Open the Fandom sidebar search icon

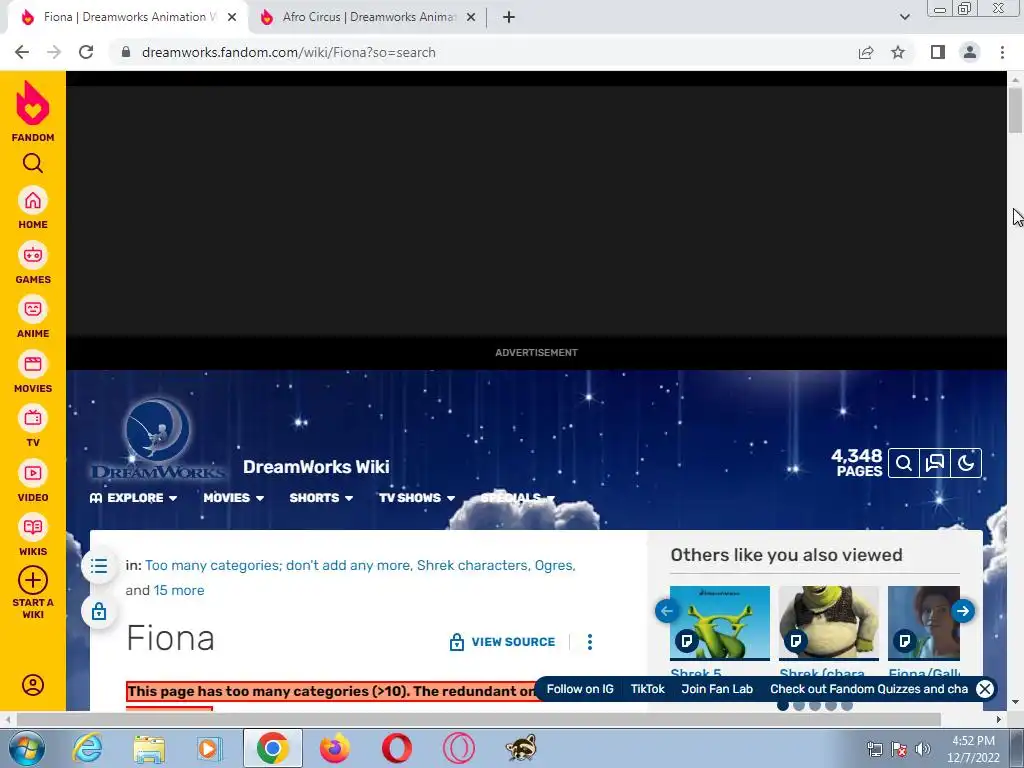click(x=33, y=163)
